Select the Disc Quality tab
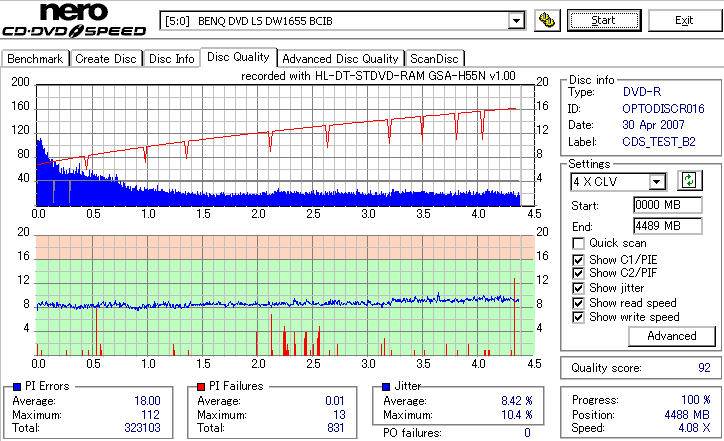 click(x=238, y=57)
